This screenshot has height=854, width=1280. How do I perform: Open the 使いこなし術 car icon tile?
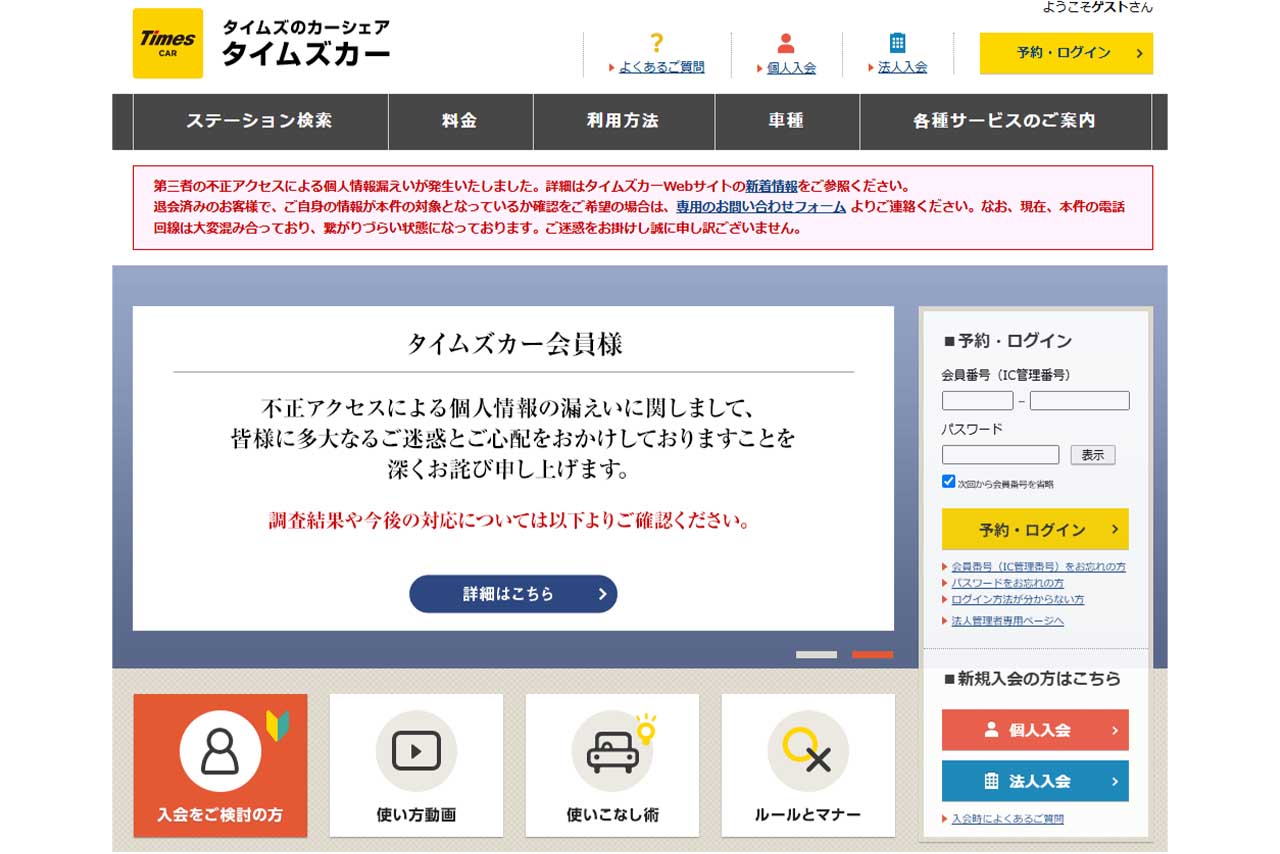click(612, 766)
